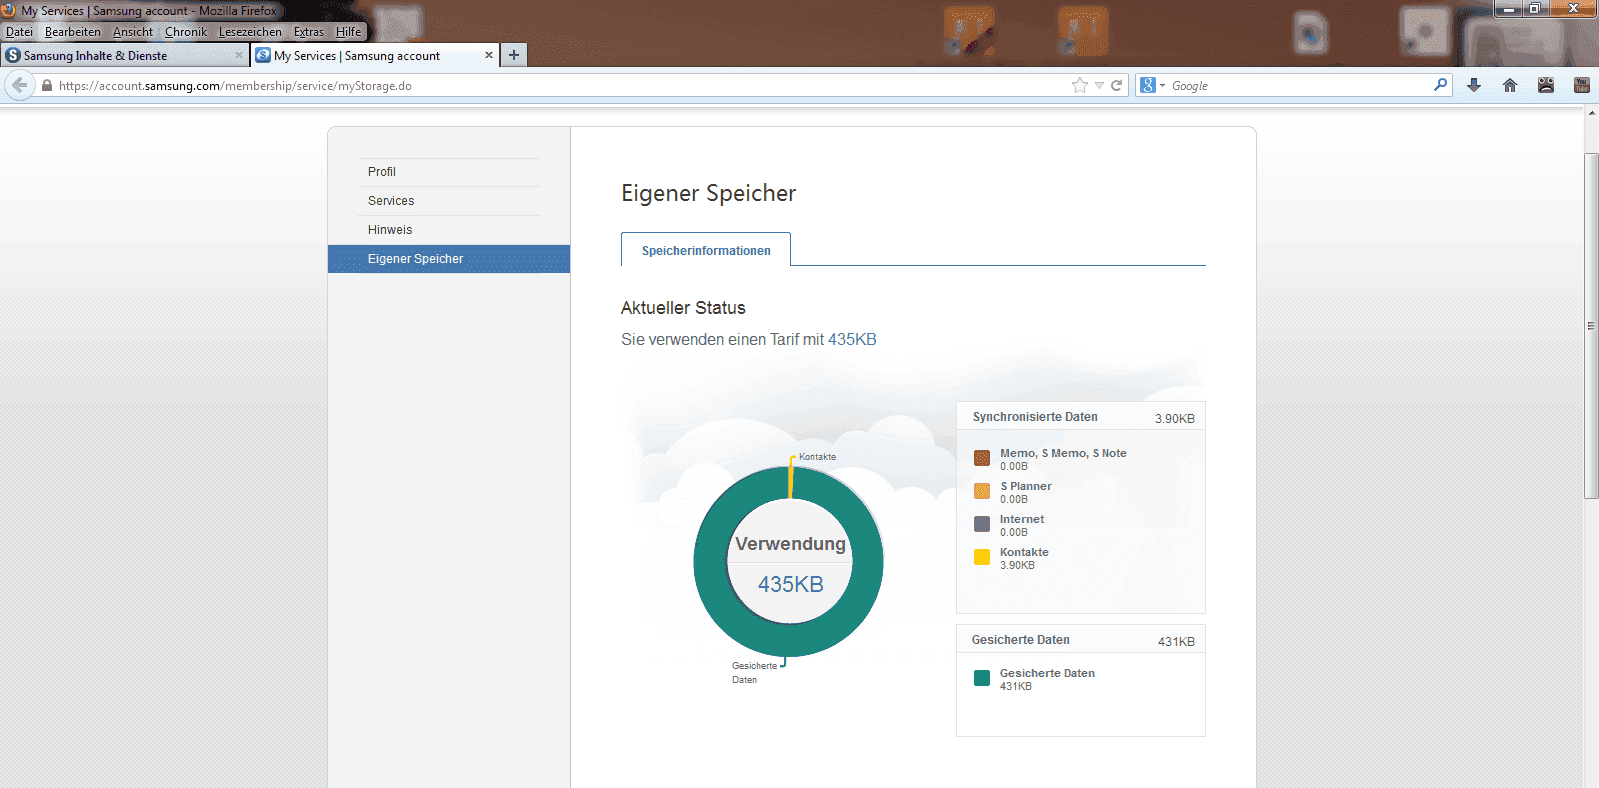1599x788 pixels.
Task: Click the Eigener Speicher page heading
Action: click(708, 193)
